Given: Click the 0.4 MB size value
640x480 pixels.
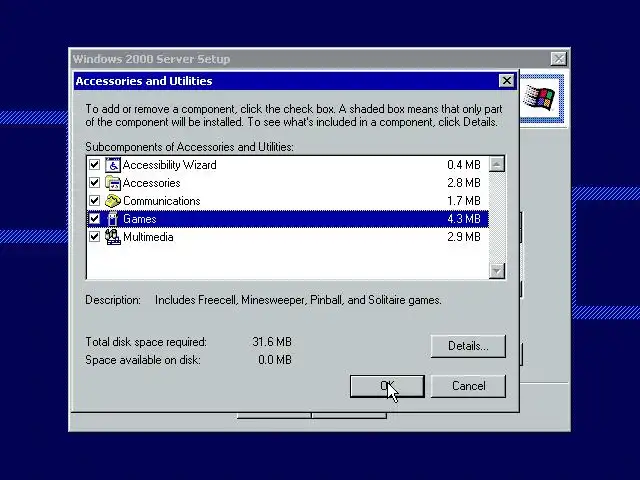Looking at the screenshot, I should 464,165.
